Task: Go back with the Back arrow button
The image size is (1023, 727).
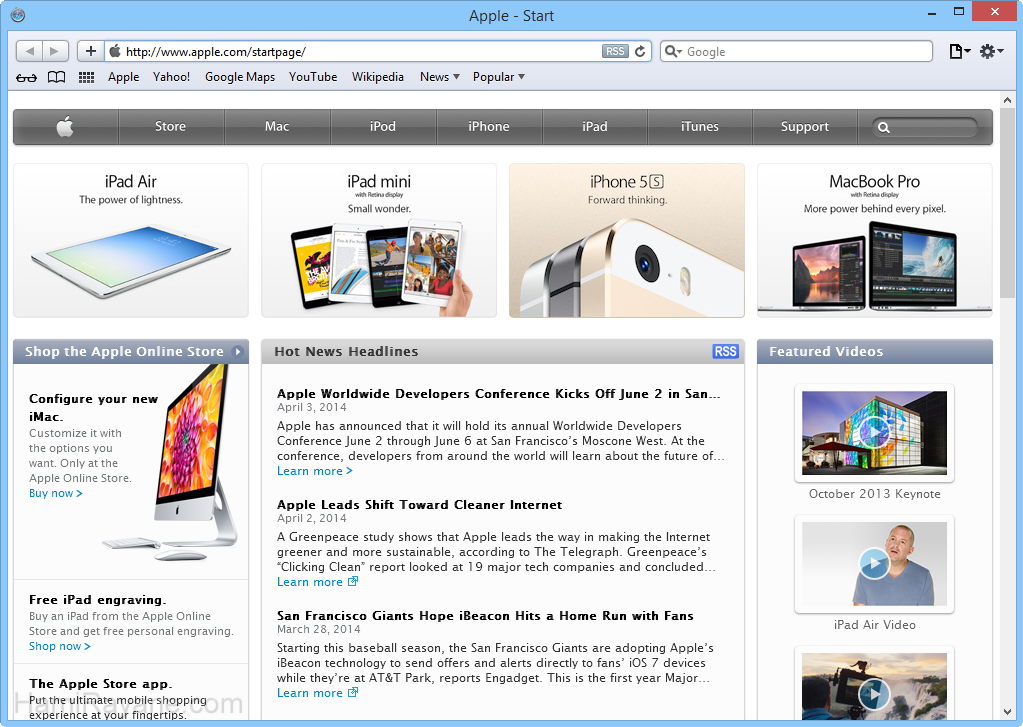Action: click(x=29, y=51)
